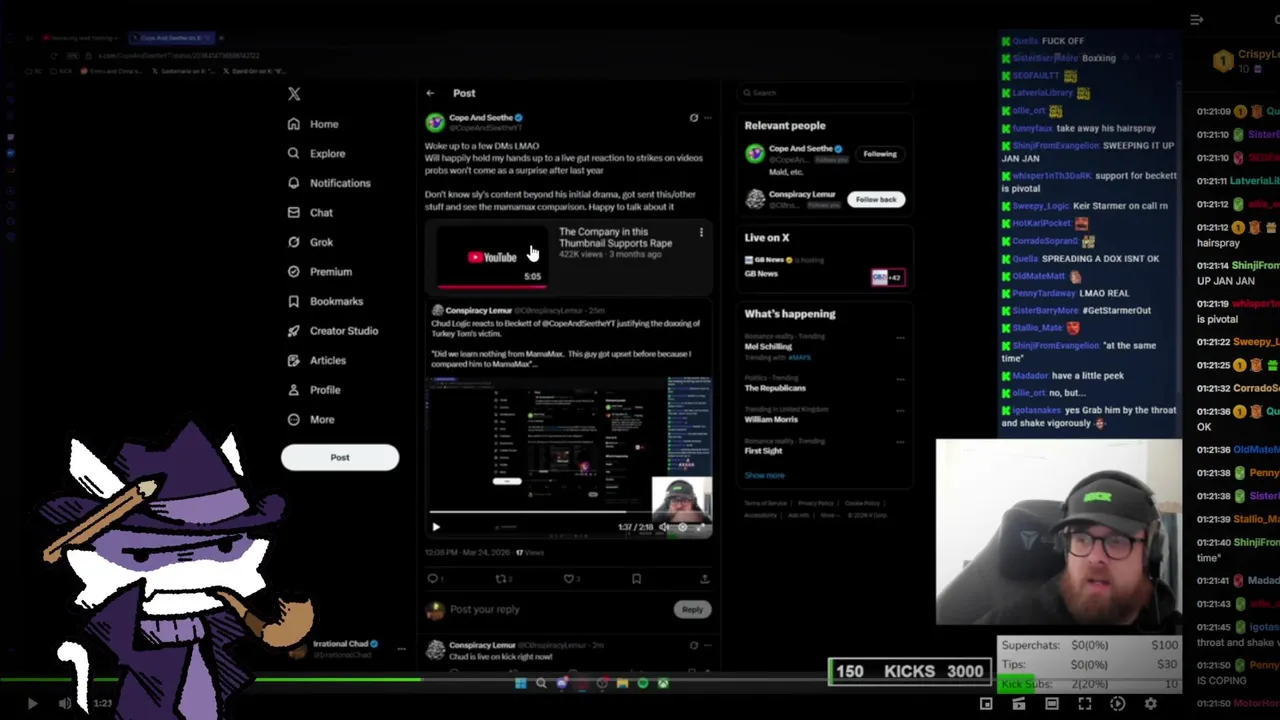Click the X logo in the sidebar
Viewport: 1280px width, 720px height.
pyautogui.click(x=294, y=93)
